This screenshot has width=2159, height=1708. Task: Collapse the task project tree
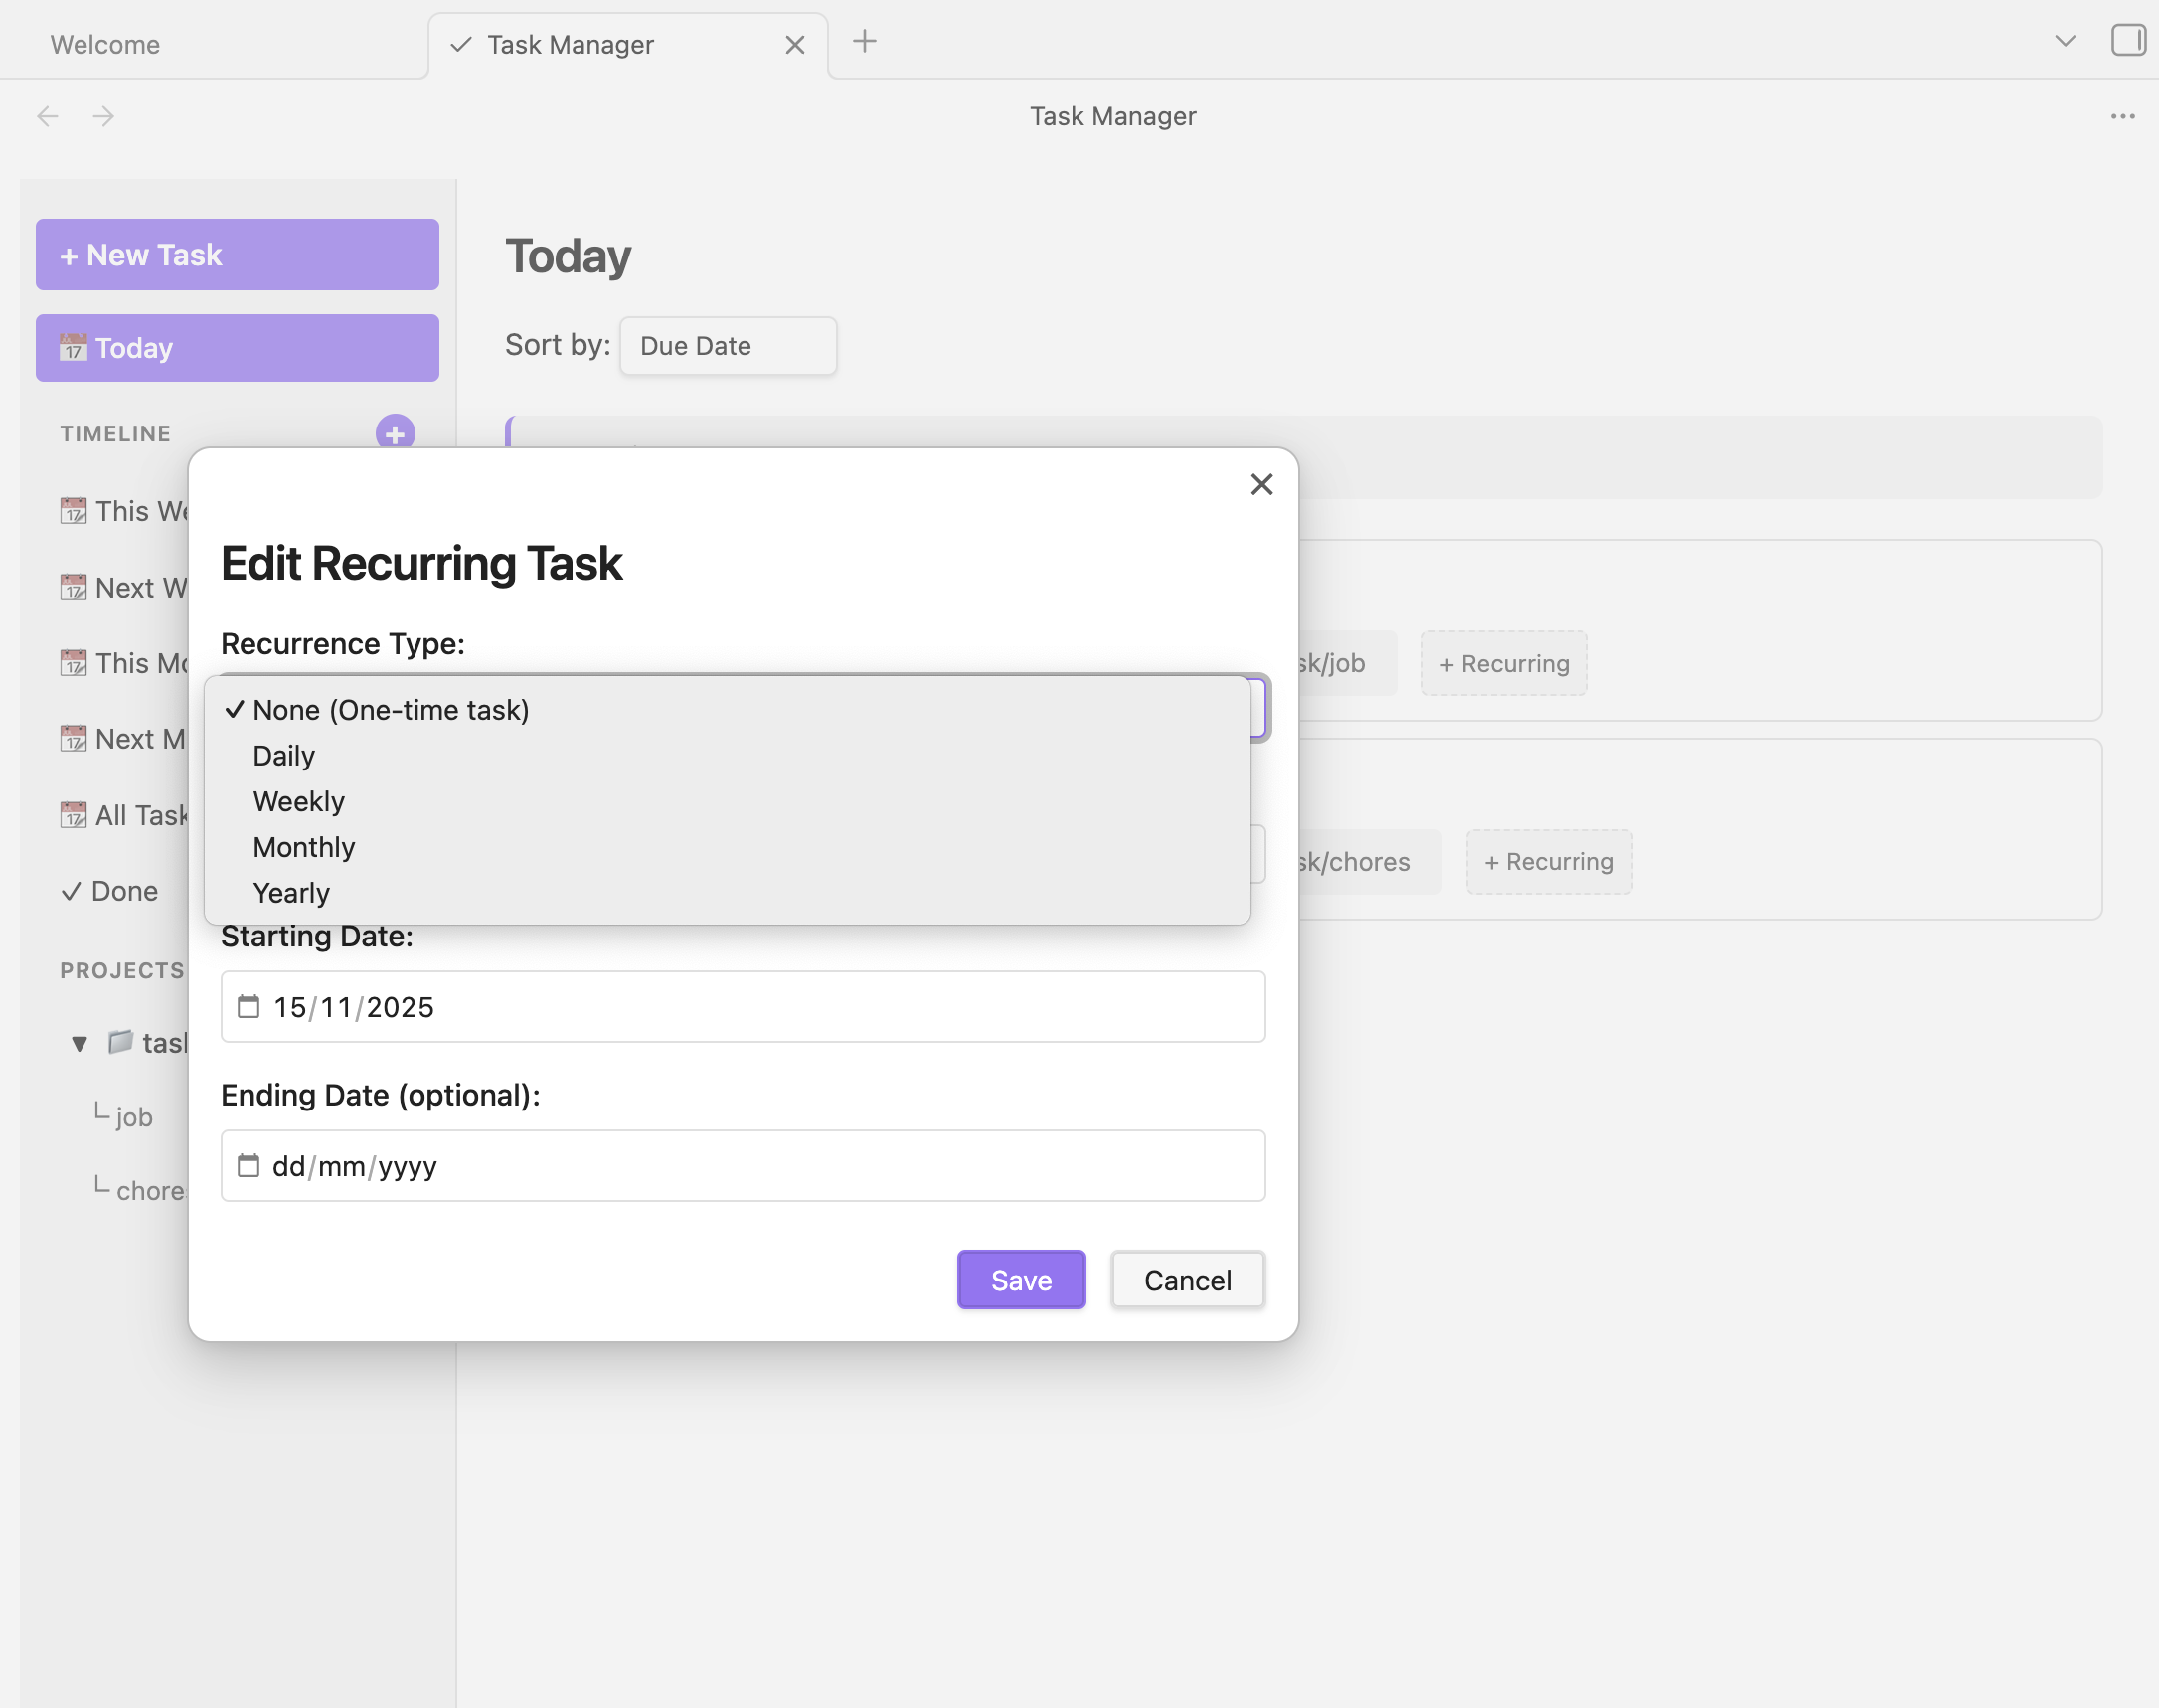coord(80,1043)
